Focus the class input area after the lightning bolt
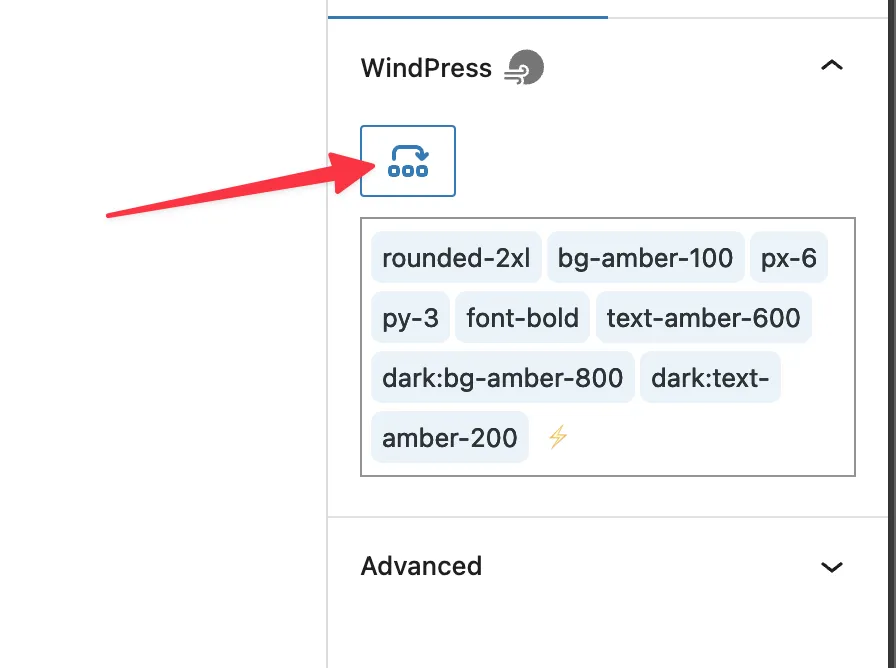This screenshot has height=668, width=896. click(700, 437)
